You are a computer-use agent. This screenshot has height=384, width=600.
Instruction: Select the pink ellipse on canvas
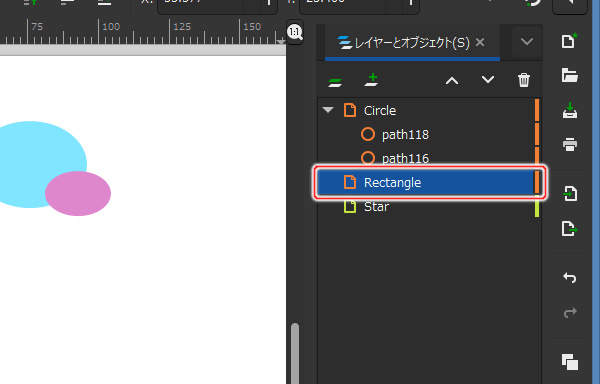pyautogui.click(x=78, y=194)
